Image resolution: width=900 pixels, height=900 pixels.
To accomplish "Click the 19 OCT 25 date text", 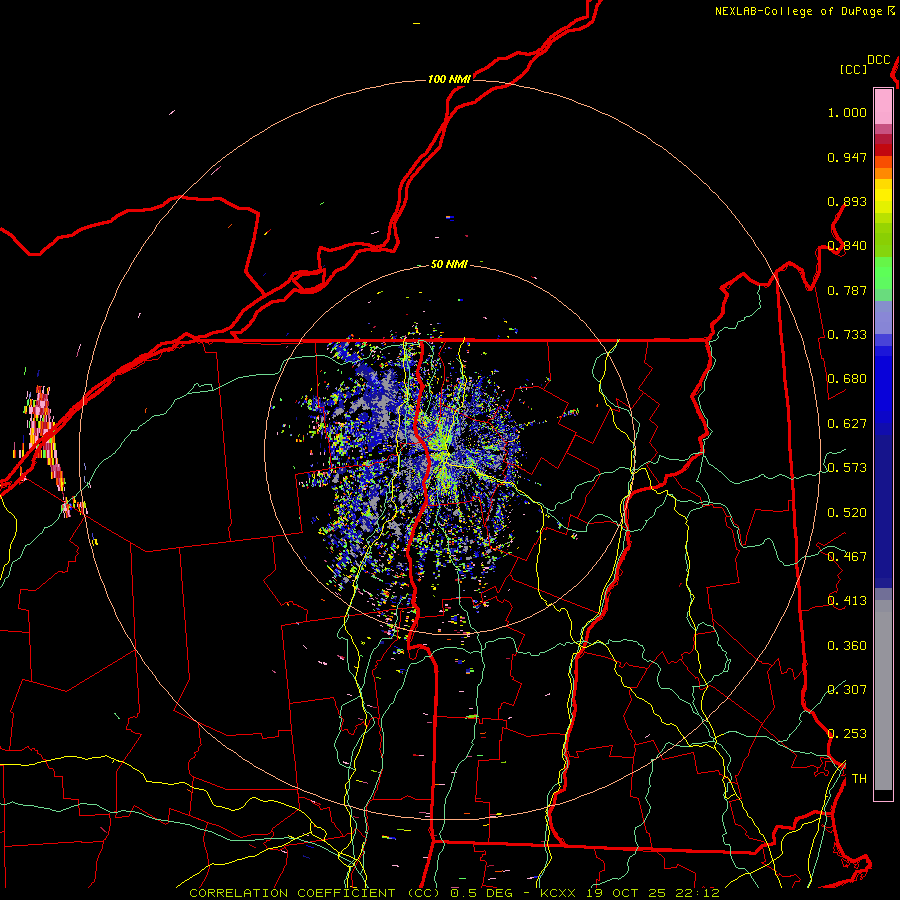I will point(626,893).
